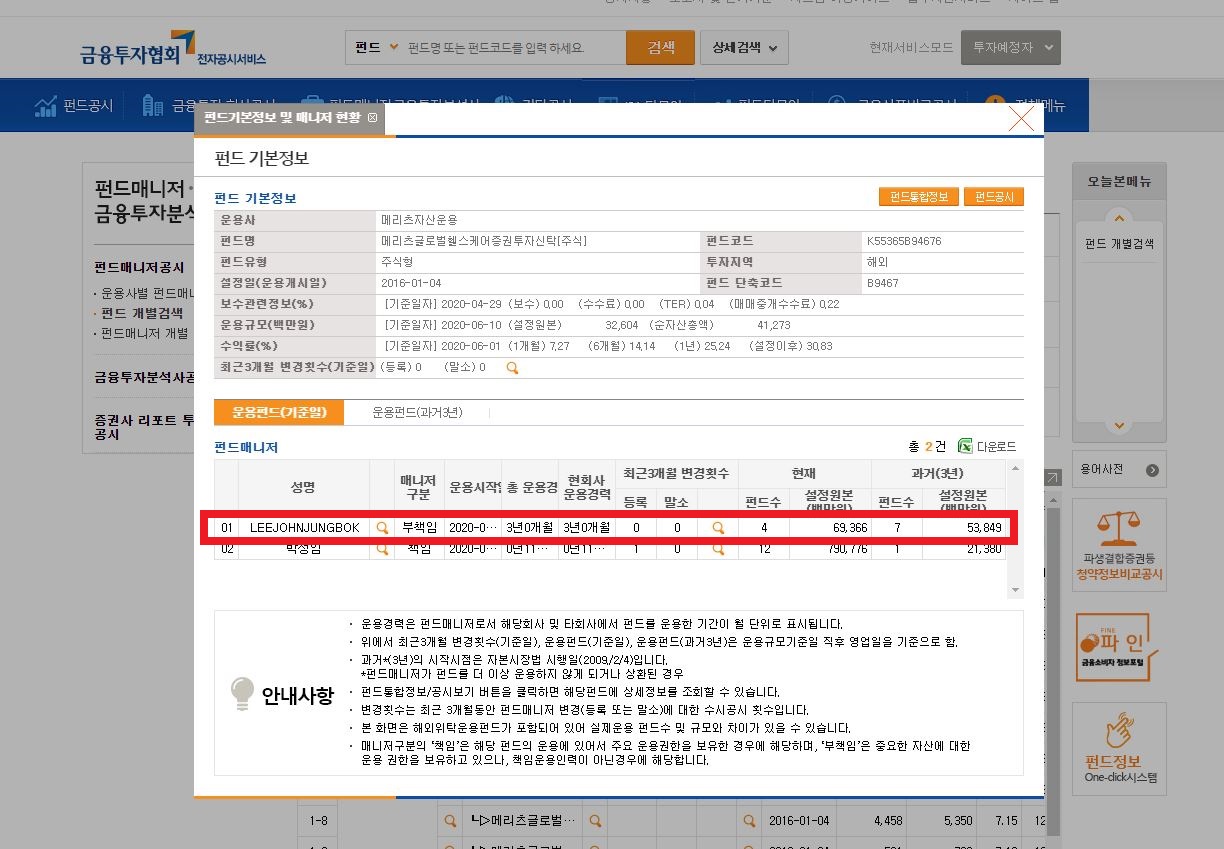Click 다운로드 link text
1224x849 pixels.
(996, 447)
